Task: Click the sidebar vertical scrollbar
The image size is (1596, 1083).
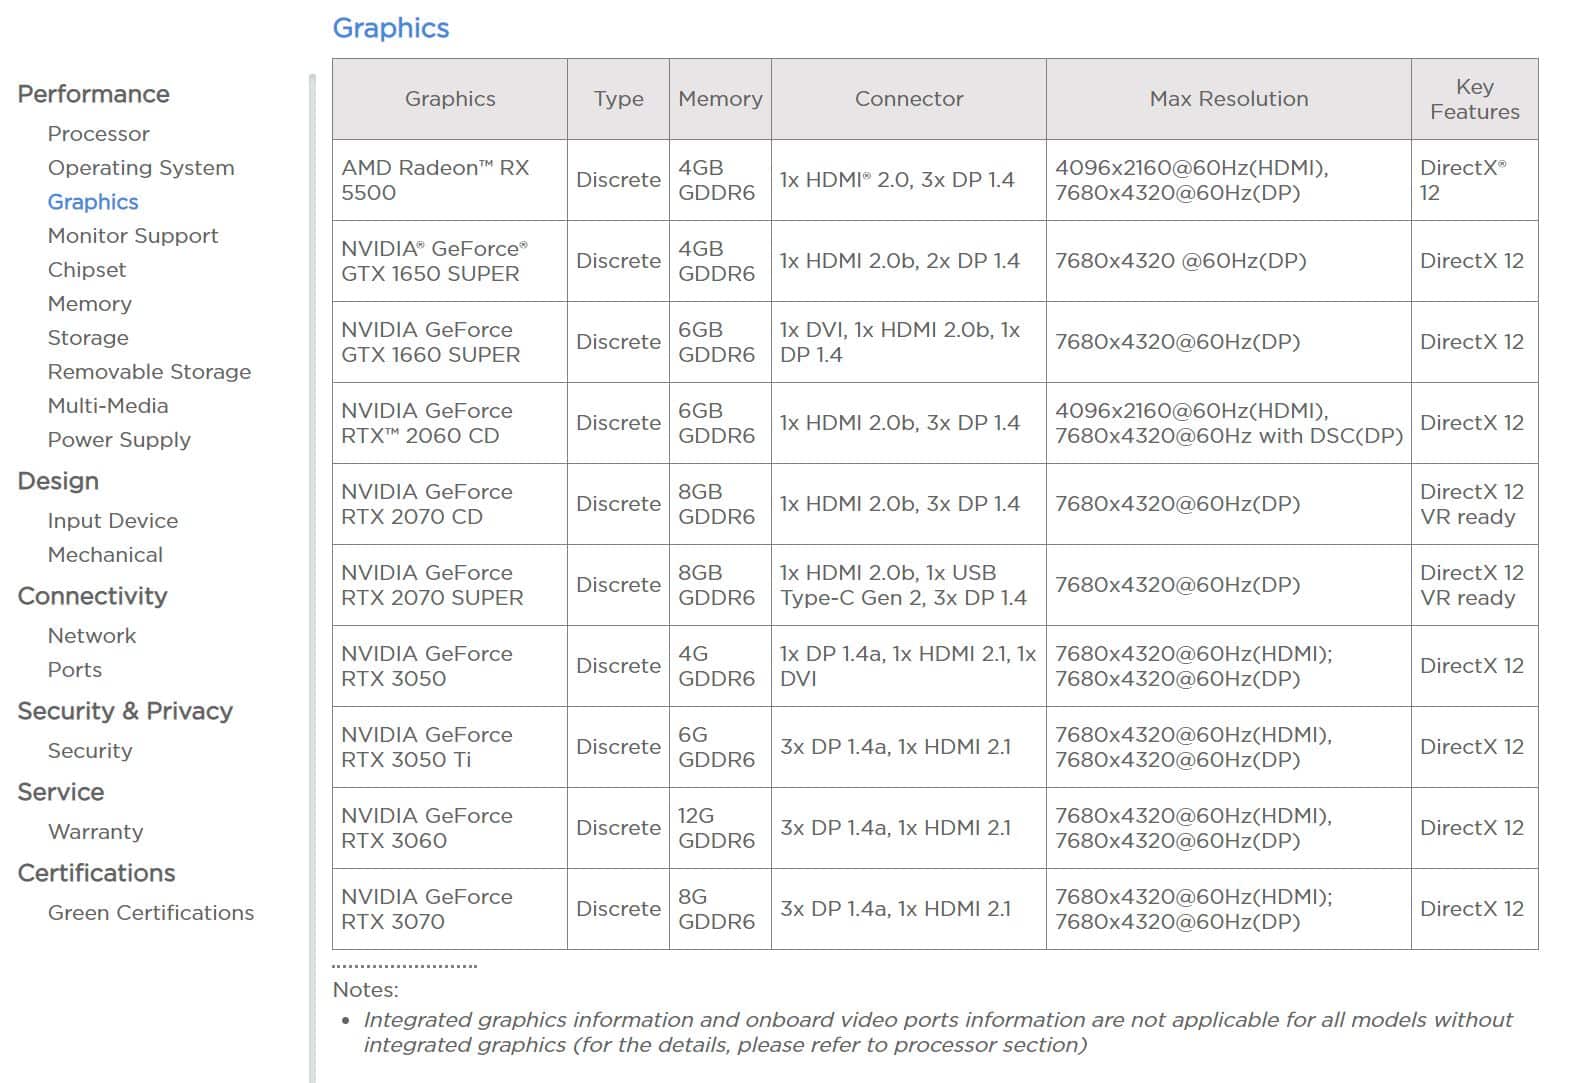Action: coord(312,578)
